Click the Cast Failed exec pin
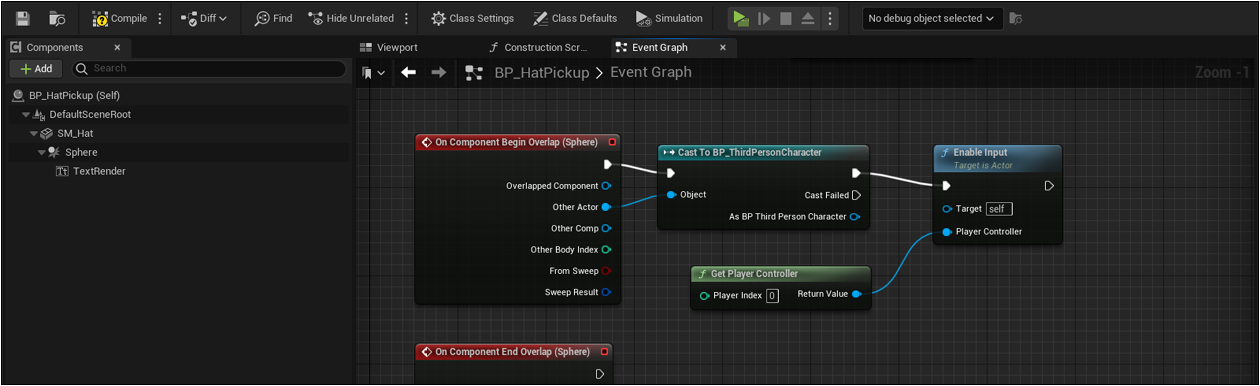 coord(856,195)
